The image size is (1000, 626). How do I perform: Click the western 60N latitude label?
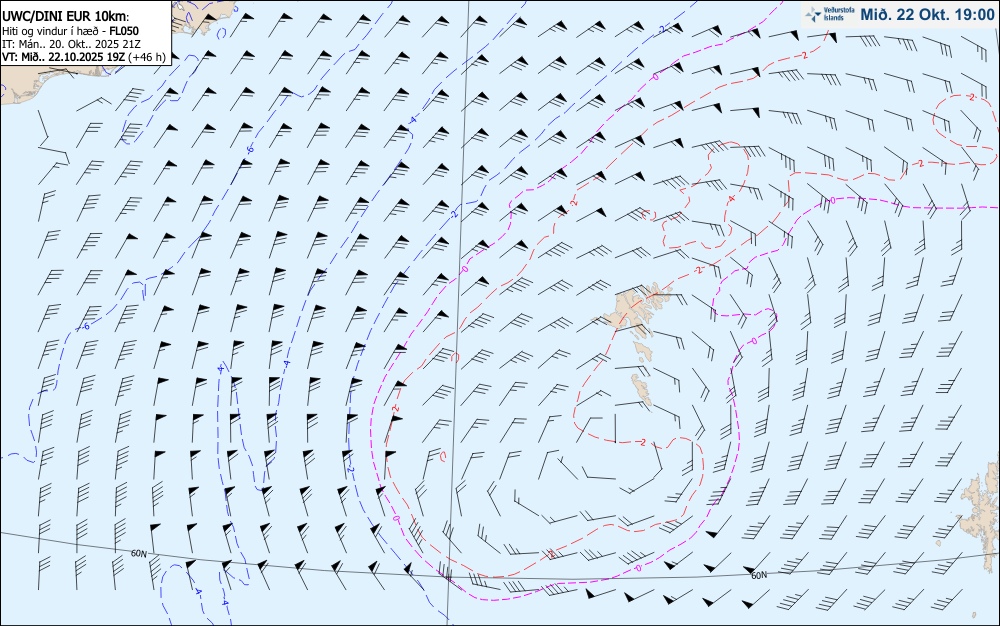point(138,553)
